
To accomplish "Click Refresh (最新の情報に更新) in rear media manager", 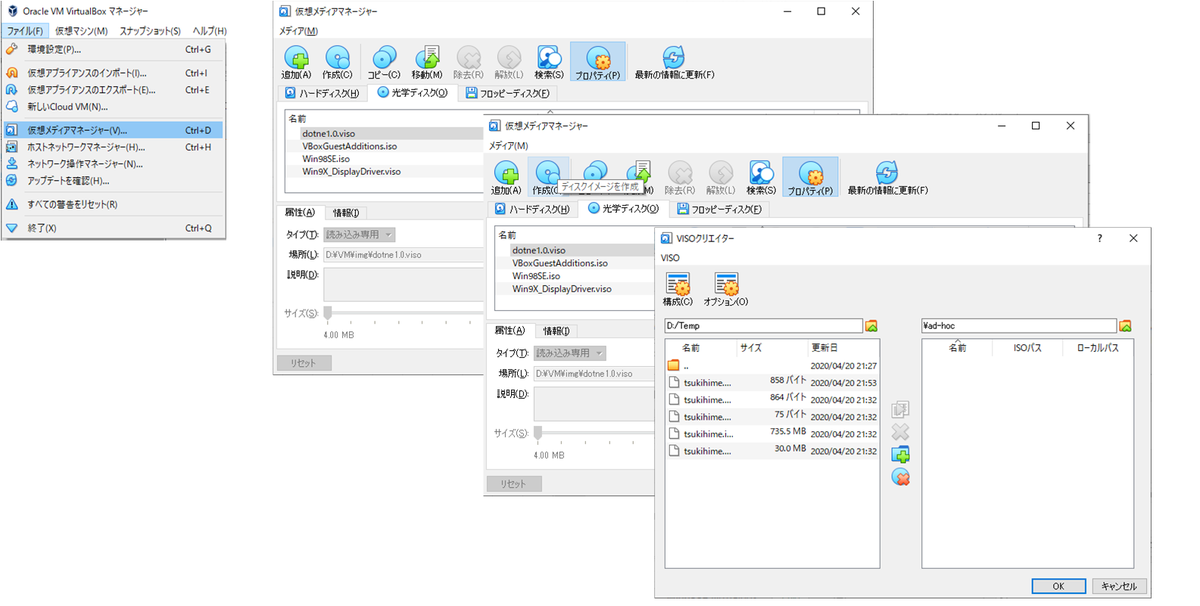I will click(674, 59).
